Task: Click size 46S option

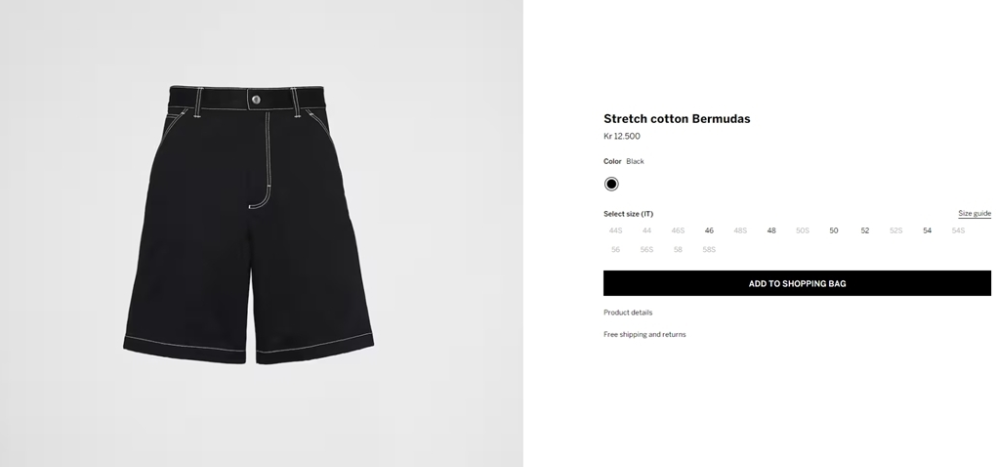Action: (x=678, y=231)
